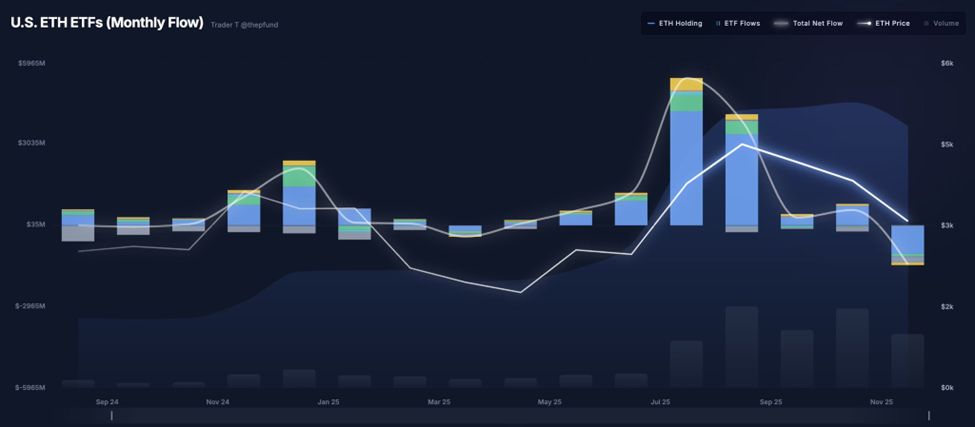The width and height of the screenshot is (975, 427).
Task: Click the left handle of the range slider
Action: tap(112, 415)
